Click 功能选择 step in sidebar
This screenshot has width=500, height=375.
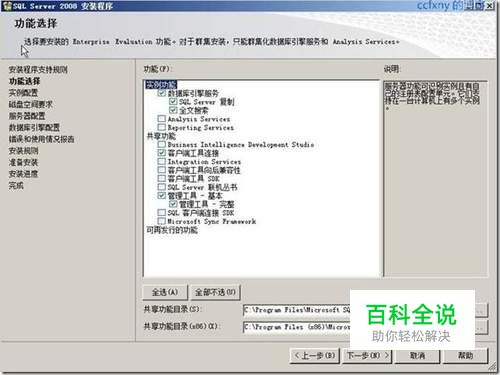click(25, 81)
